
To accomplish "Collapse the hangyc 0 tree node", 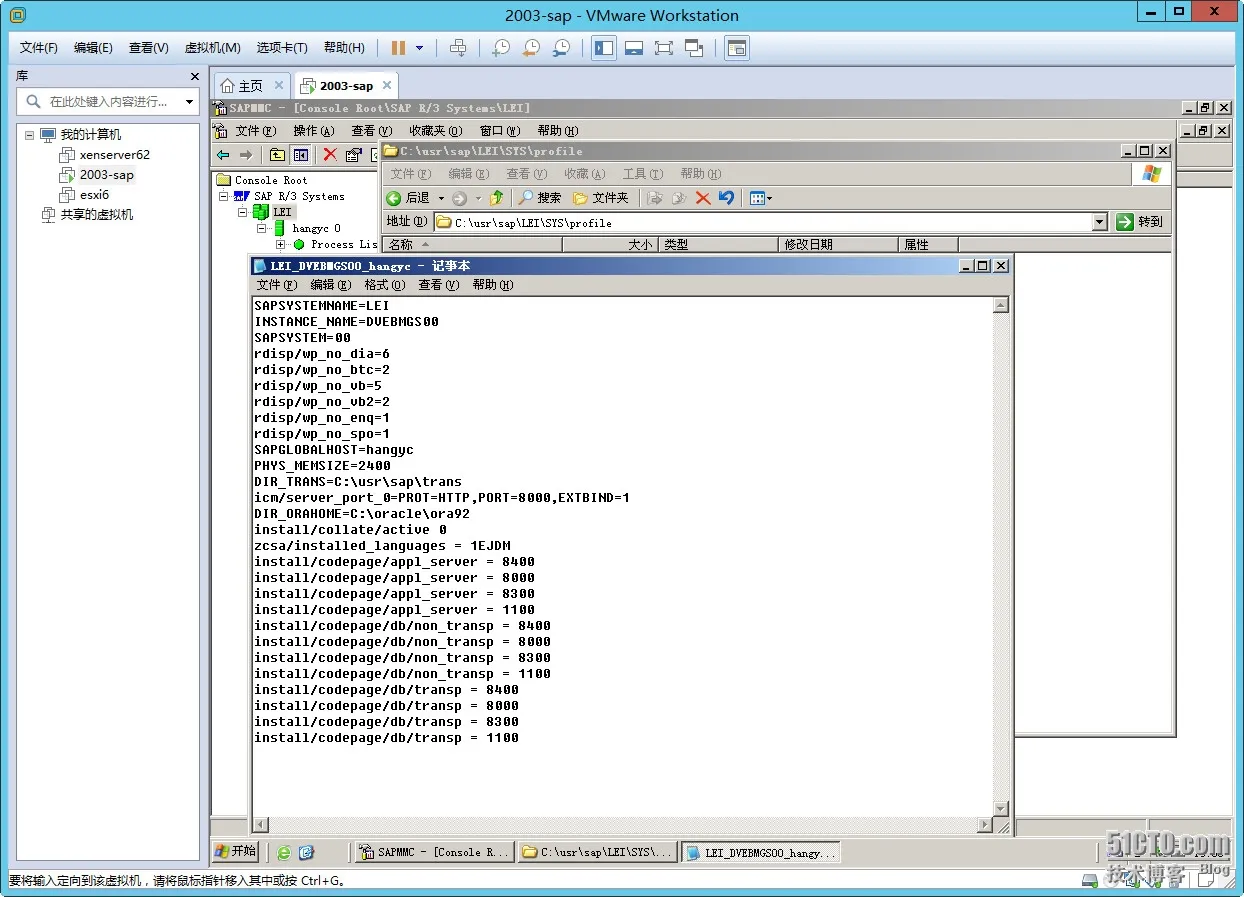I will tap(261, 229).
